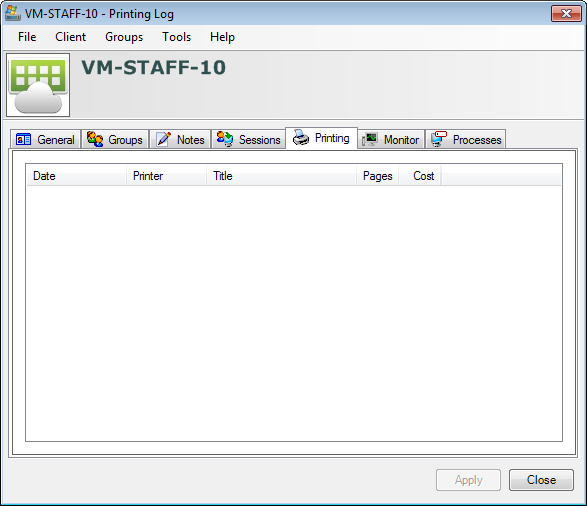The image size is (587, 506).
Task: Switch to the Groups tab
Action: tap(115, 140)
